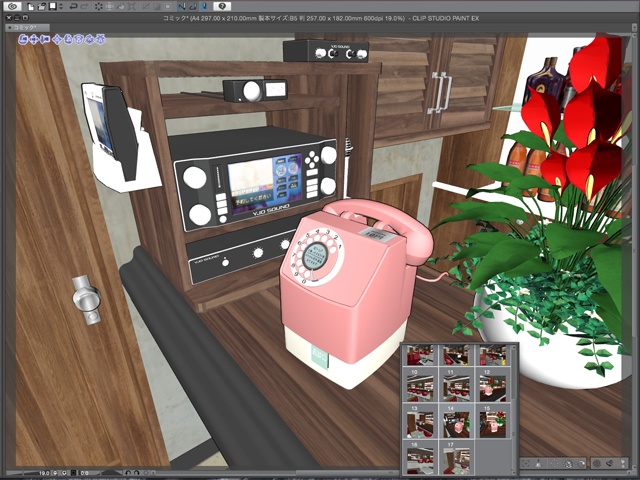Toggle snap to special ruler icon
The height and width of the screenshot is (480, 640).
(194, 7)
